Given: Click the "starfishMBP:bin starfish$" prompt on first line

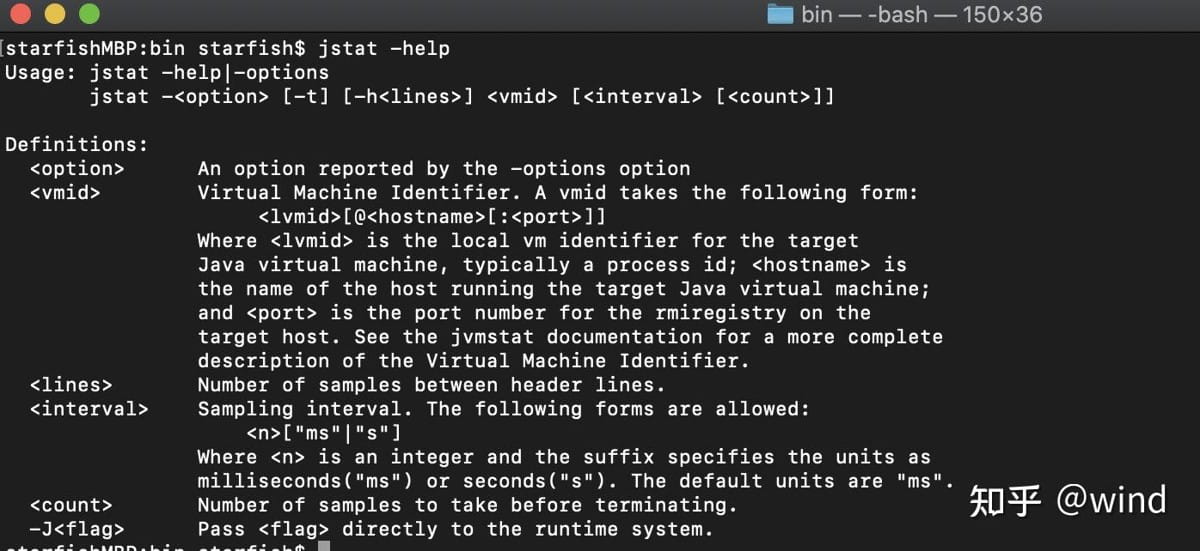Looking at the screenshot, I should [x=156, y=48].
